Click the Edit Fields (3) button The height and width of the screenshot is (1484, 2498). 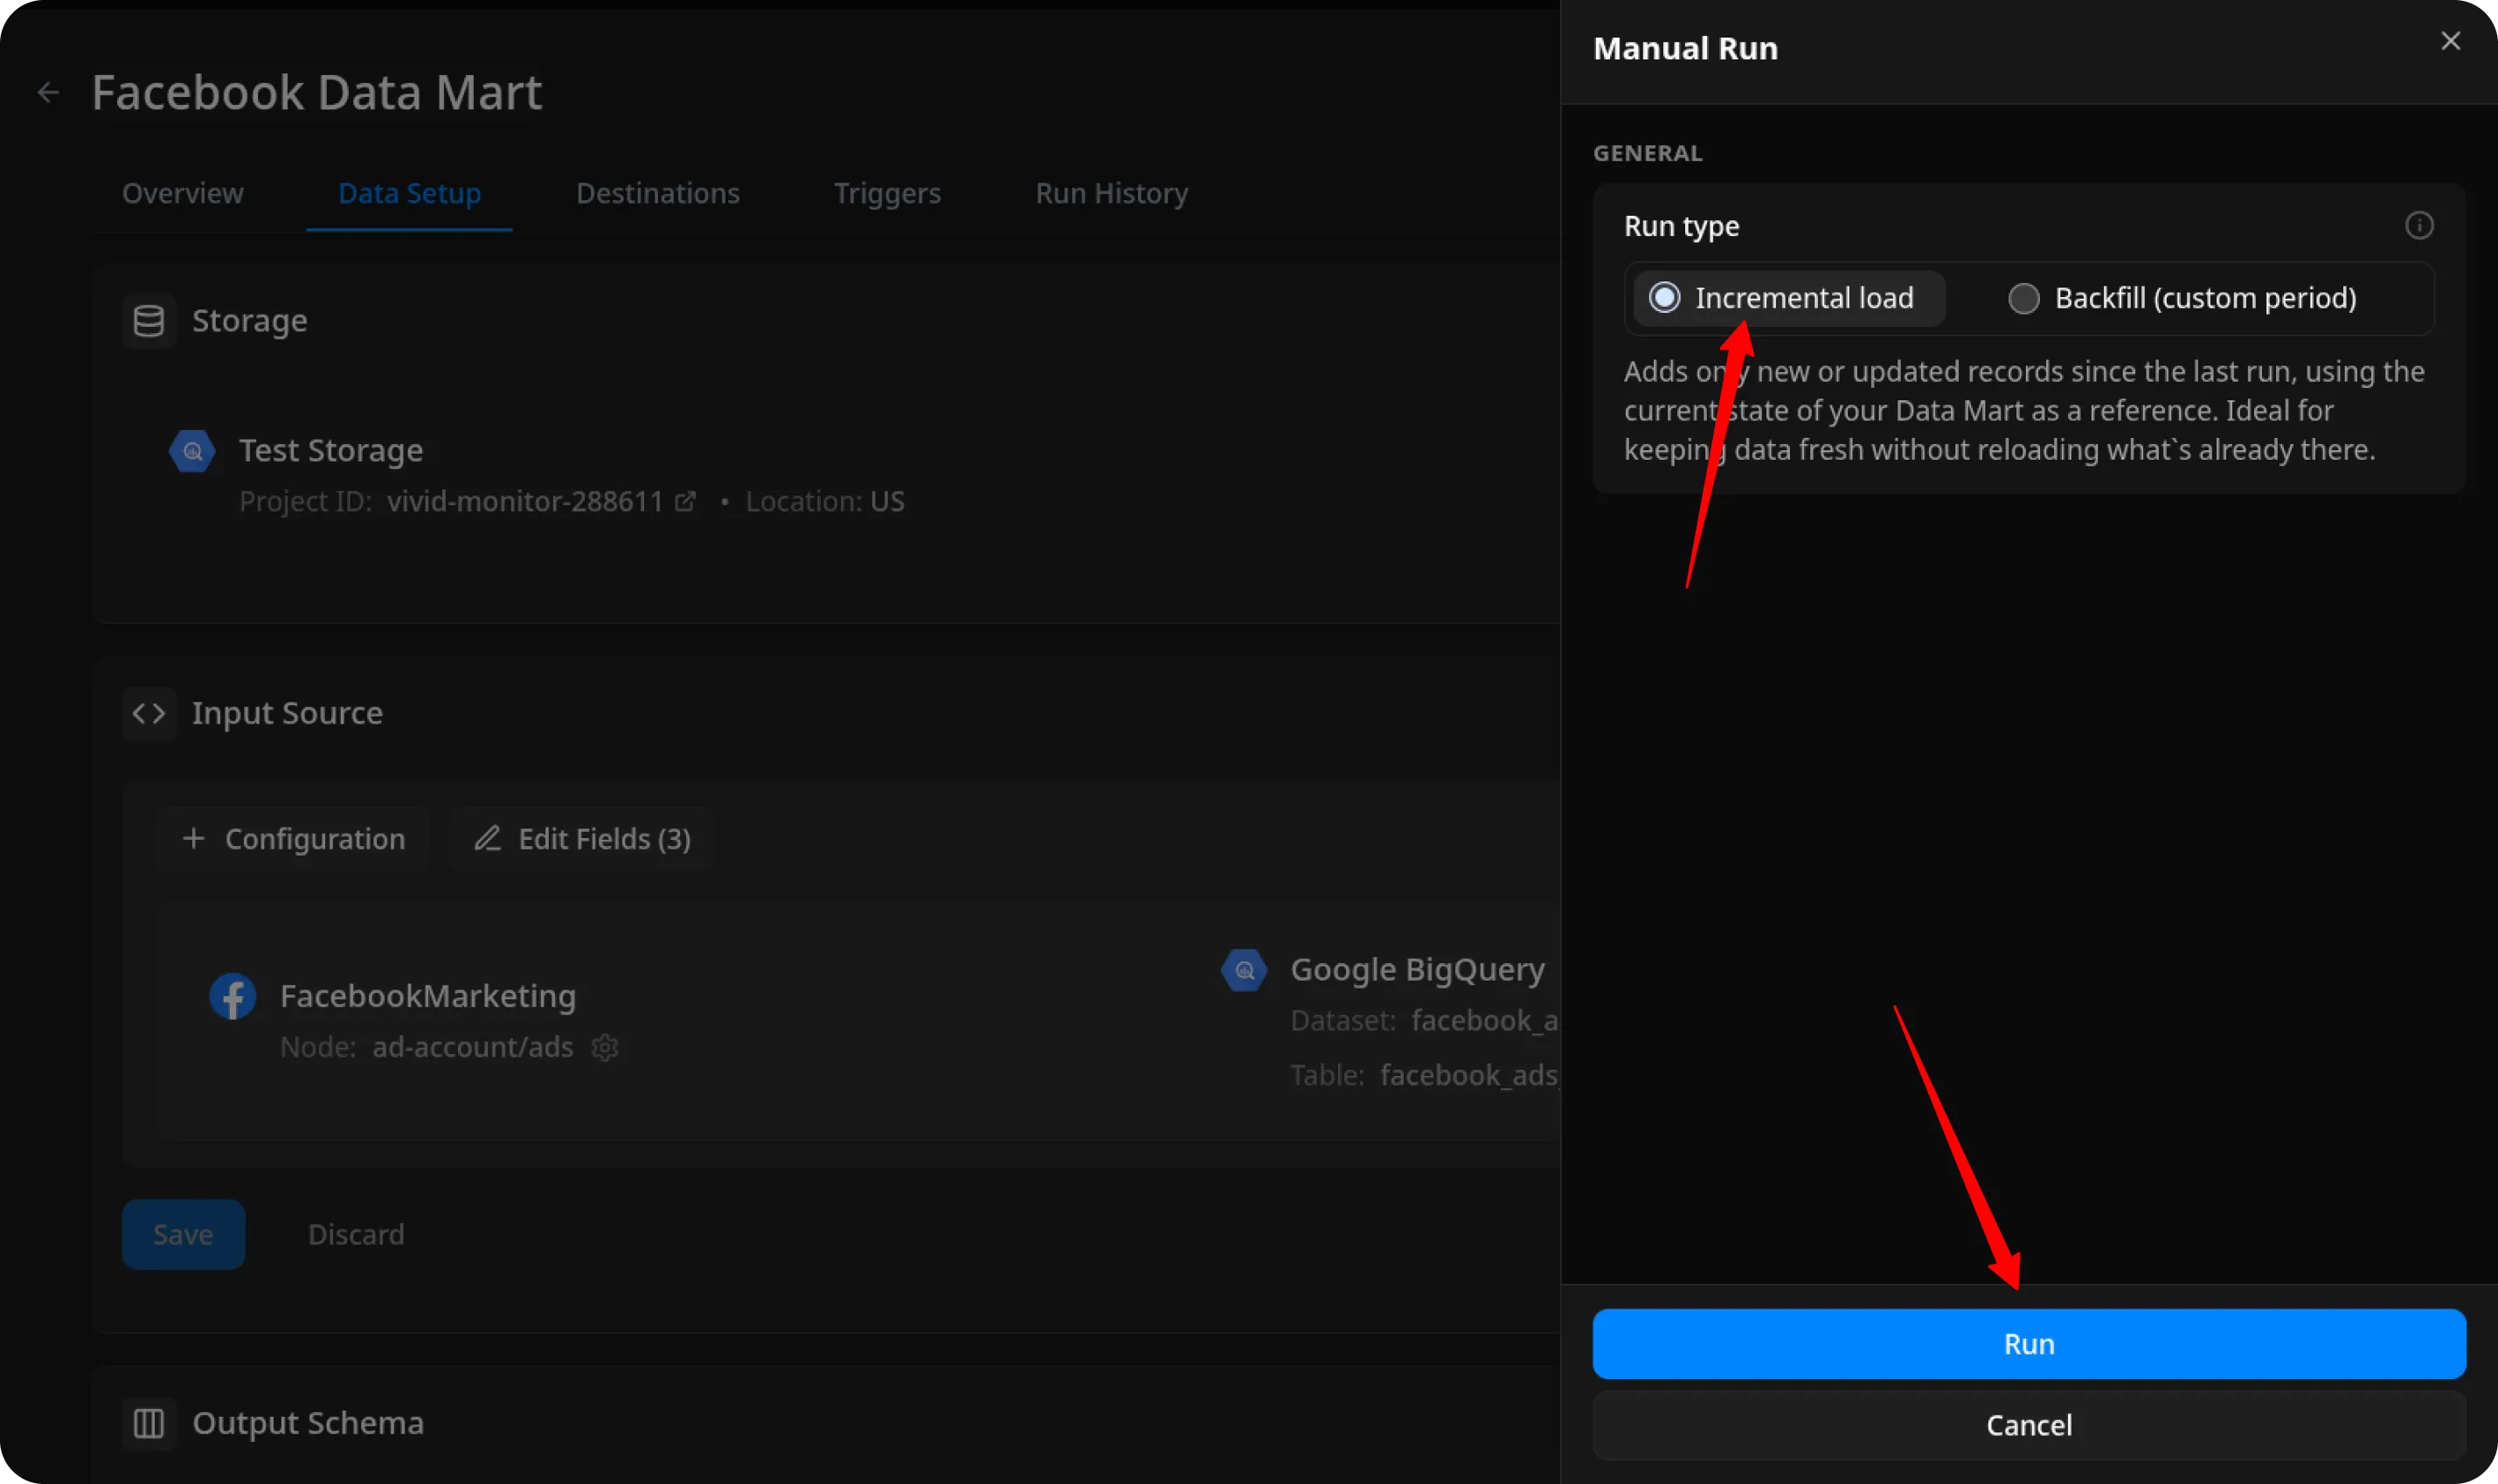click(x=582, y=839)
